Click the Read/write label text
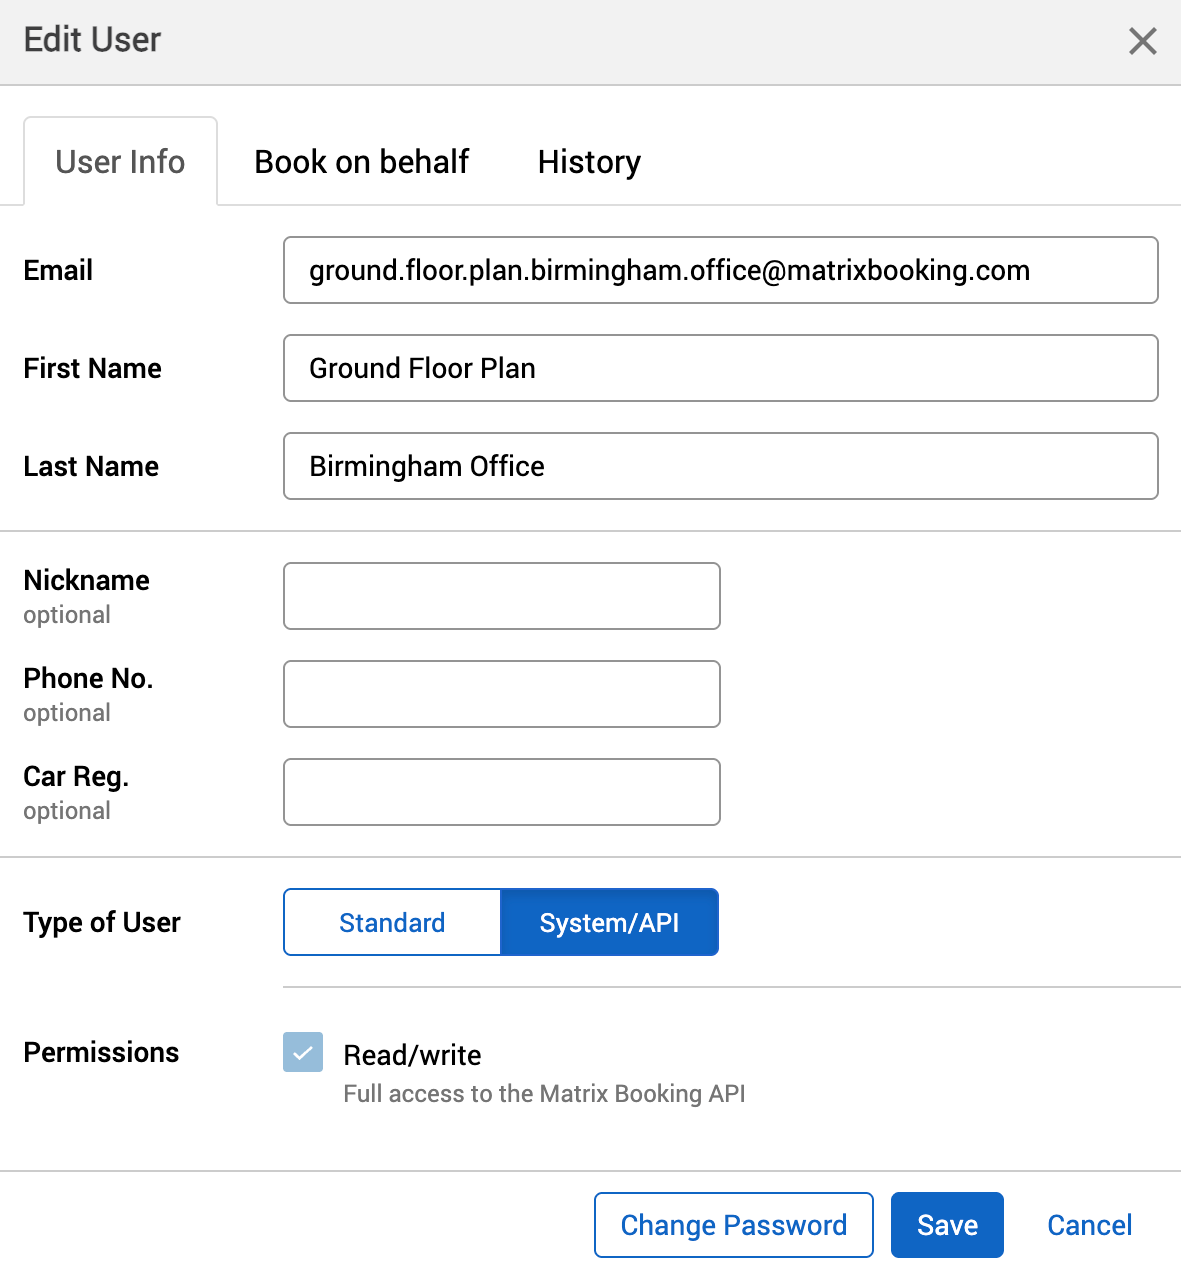Screen dimensions: 1181x1272 (x=412, y=1055)
